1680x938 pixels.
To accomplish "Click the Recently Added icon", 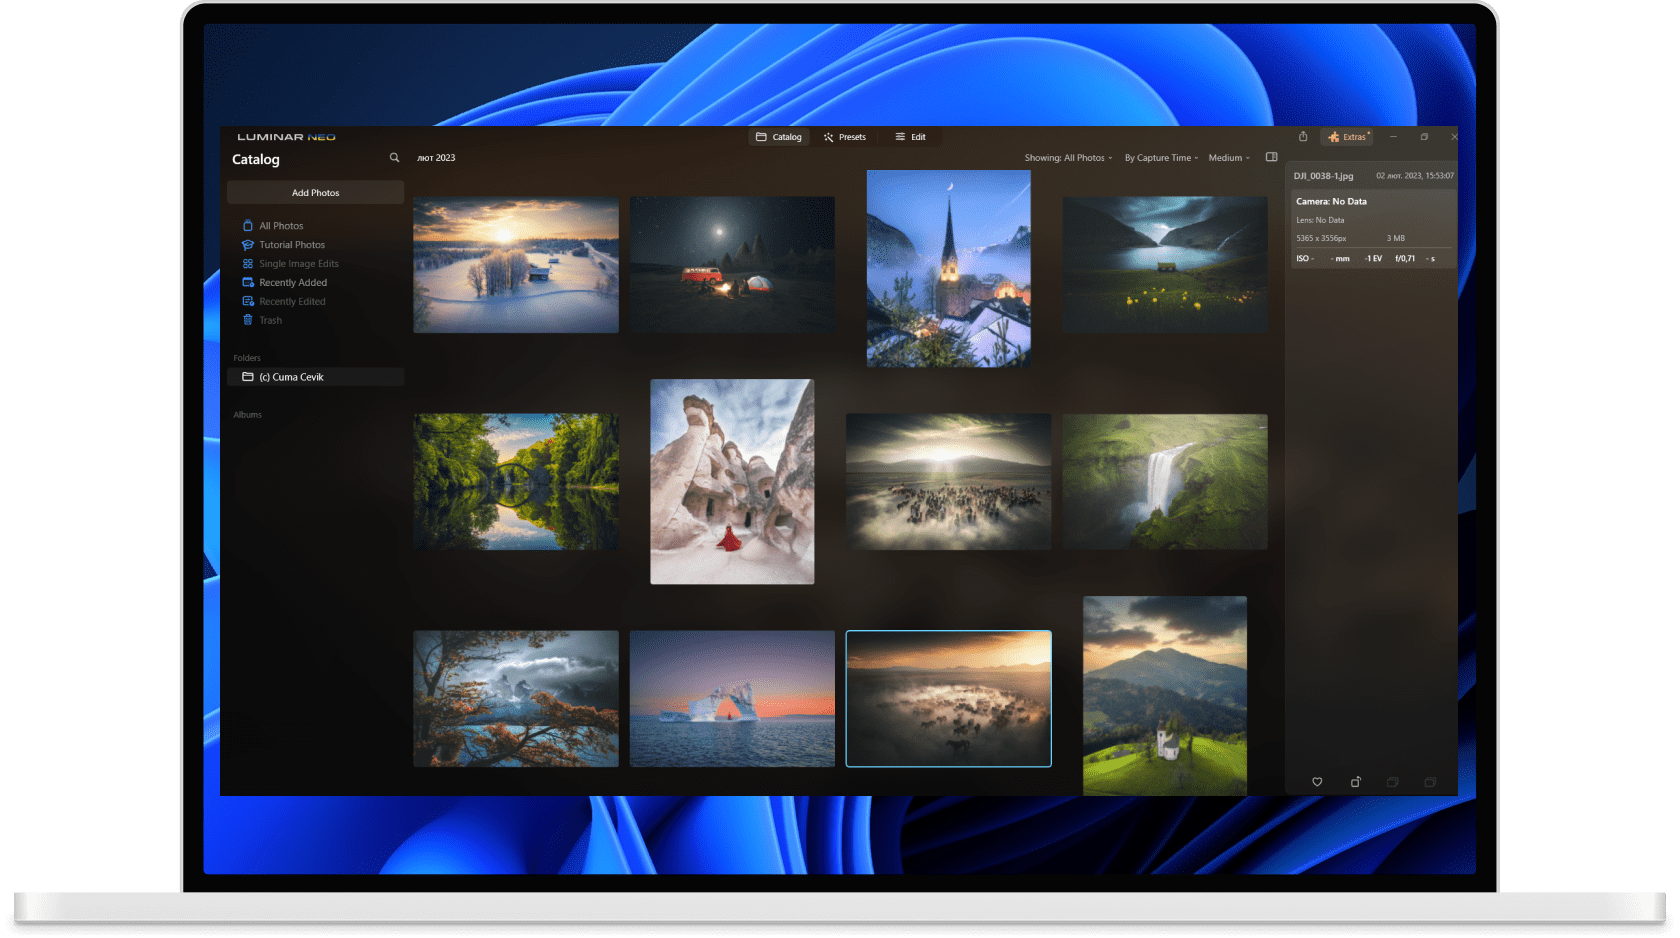I will (x=248, y=283).
